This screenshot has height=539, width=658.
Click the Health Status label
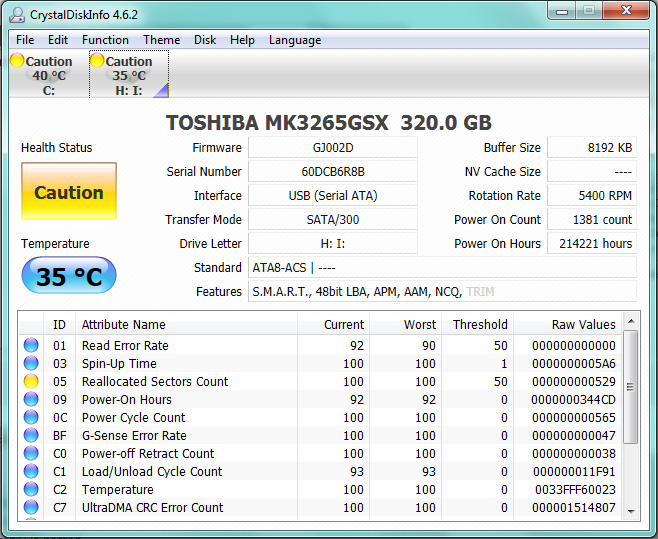tap(57, 147)
